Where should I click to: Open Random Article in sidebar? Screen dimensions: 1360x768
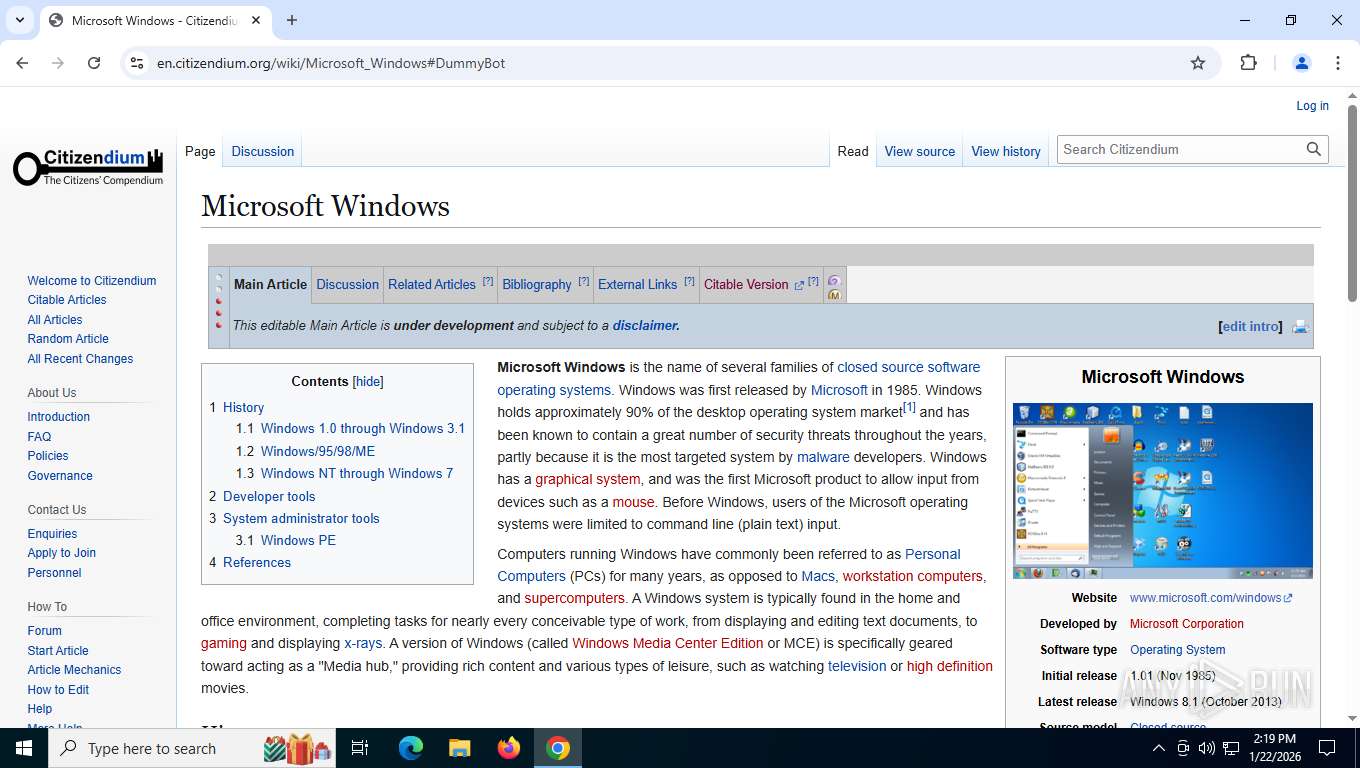[68, 339]
